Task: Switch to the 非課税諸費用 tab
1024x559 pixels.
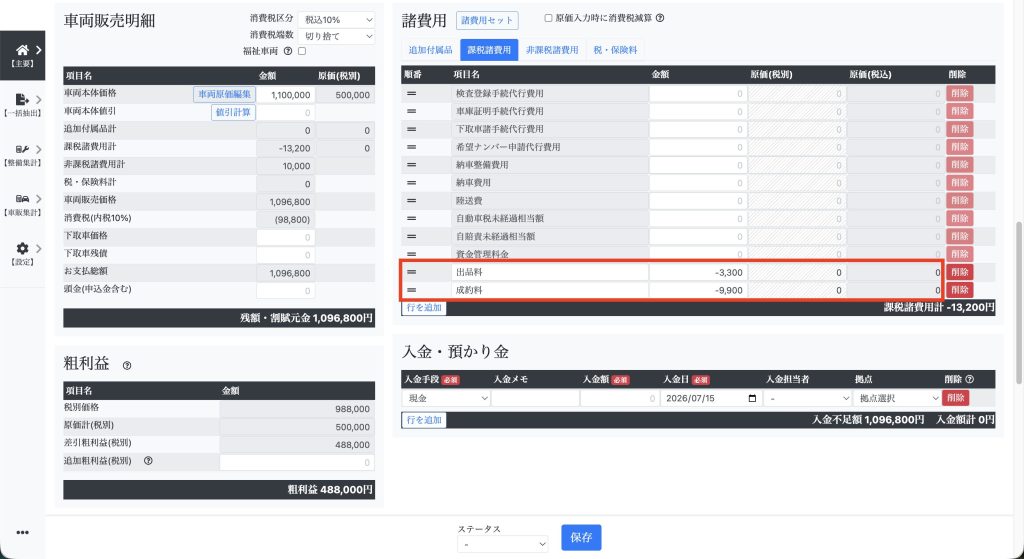Action: pos(552,50)
